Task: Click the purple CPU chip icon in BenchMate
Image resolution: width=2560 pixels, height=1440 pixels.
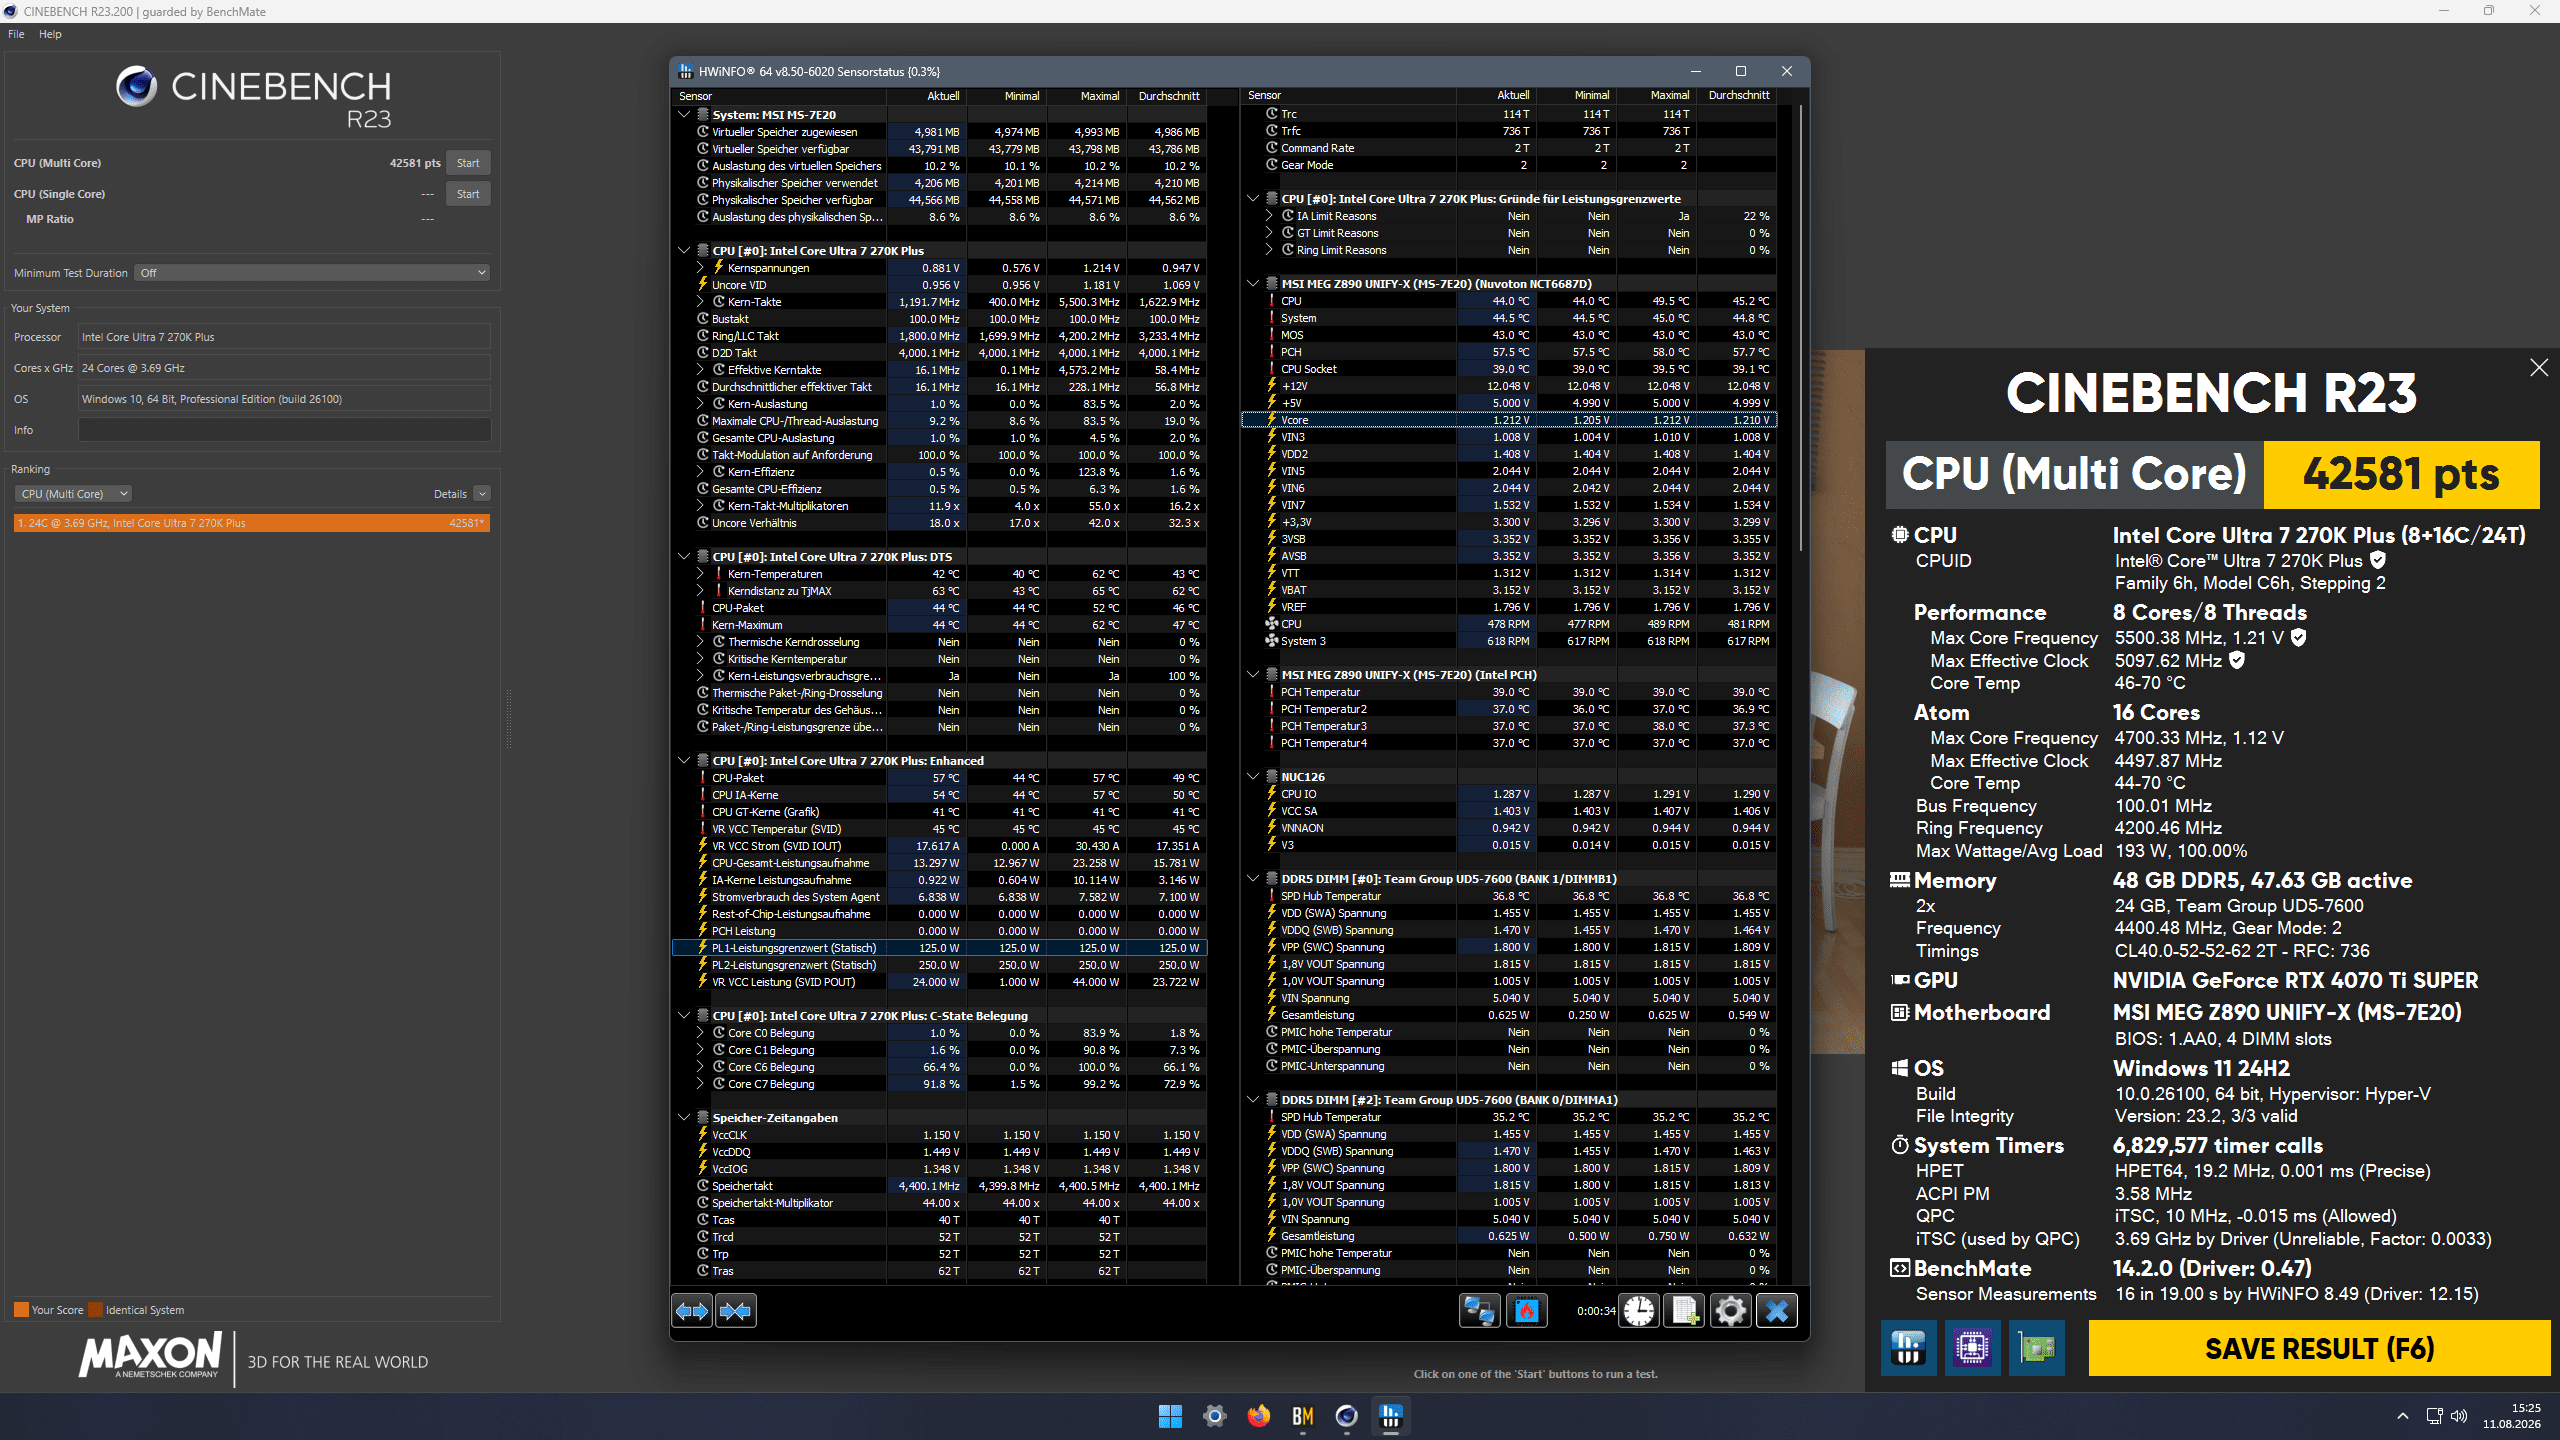Action: point(1972,1348)
